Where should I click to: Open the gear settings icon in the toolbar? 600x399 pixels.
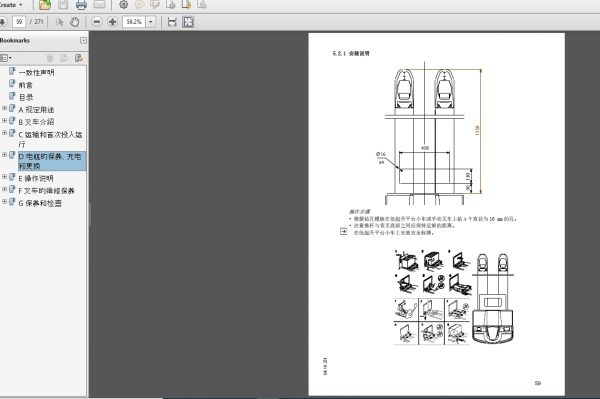(x=124, y=5)
